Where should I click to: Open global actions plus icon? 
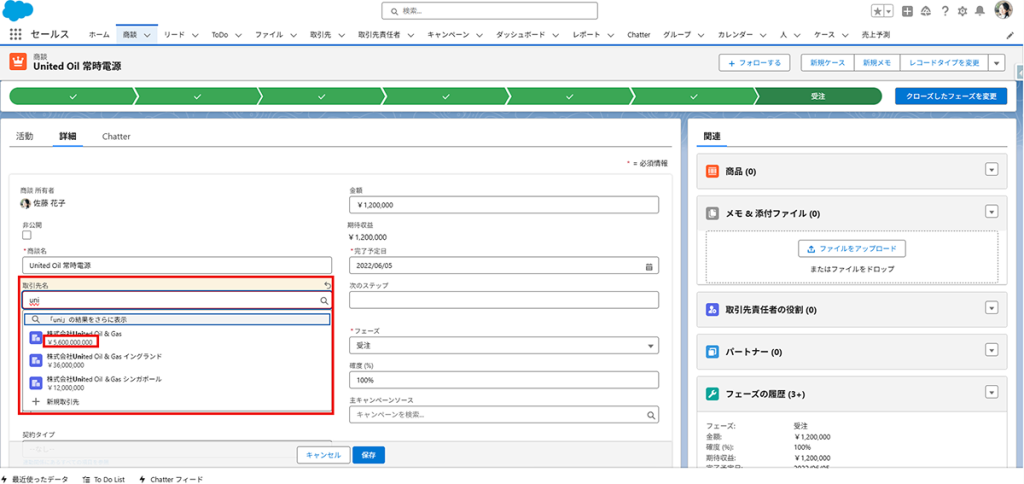[907, 11]
